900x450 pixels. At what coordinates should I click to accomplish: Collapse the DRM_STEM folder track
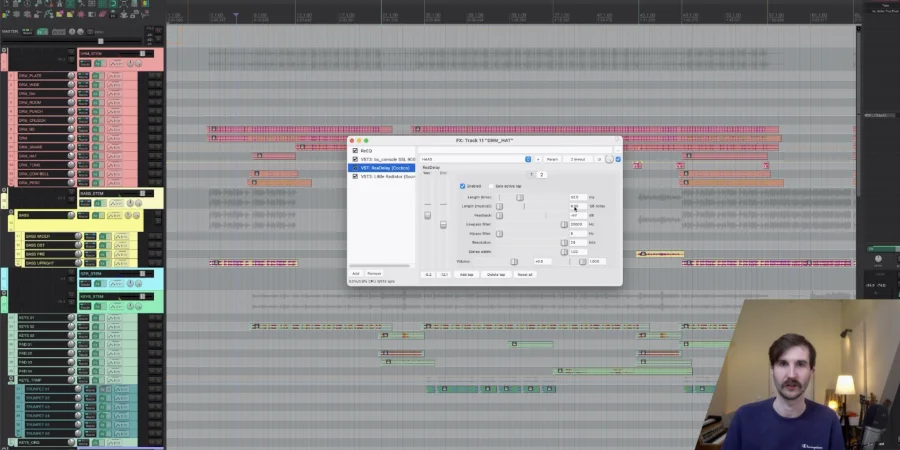click(4, 50)
